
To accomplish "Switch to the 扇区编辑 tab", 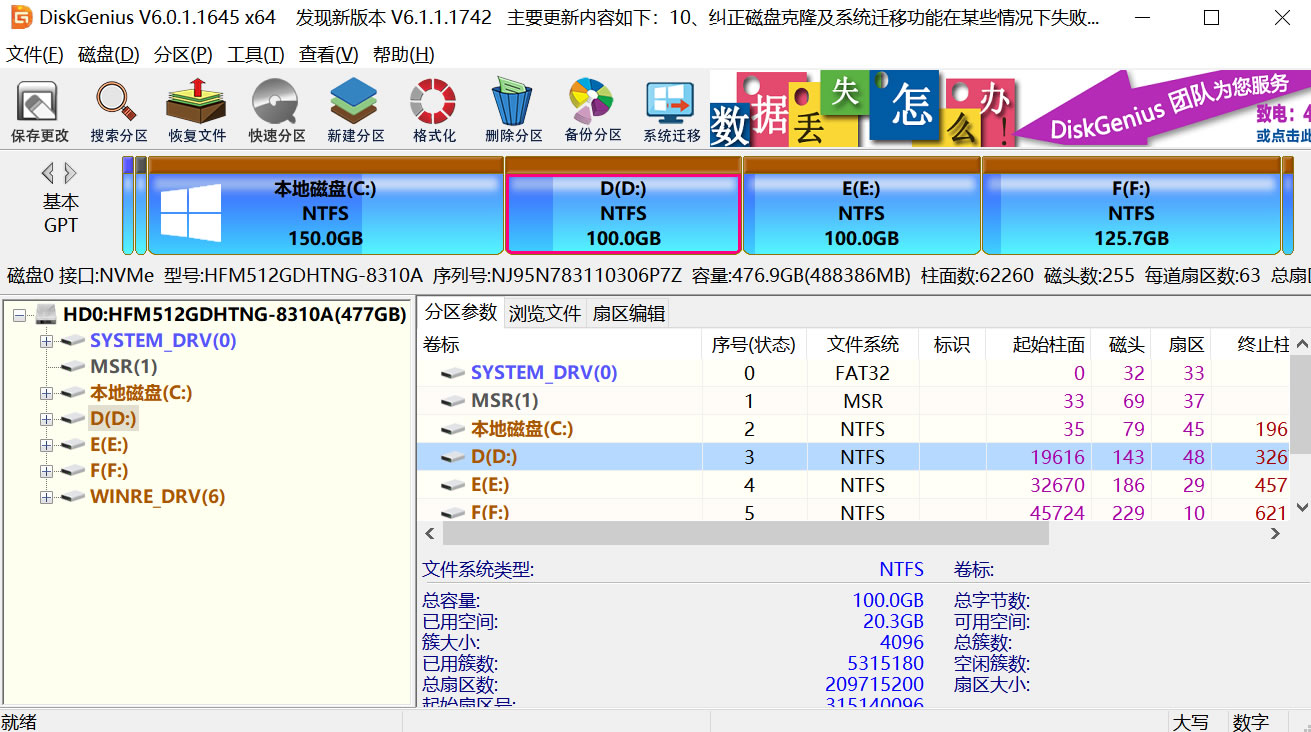I will click(x=628, y=314).
